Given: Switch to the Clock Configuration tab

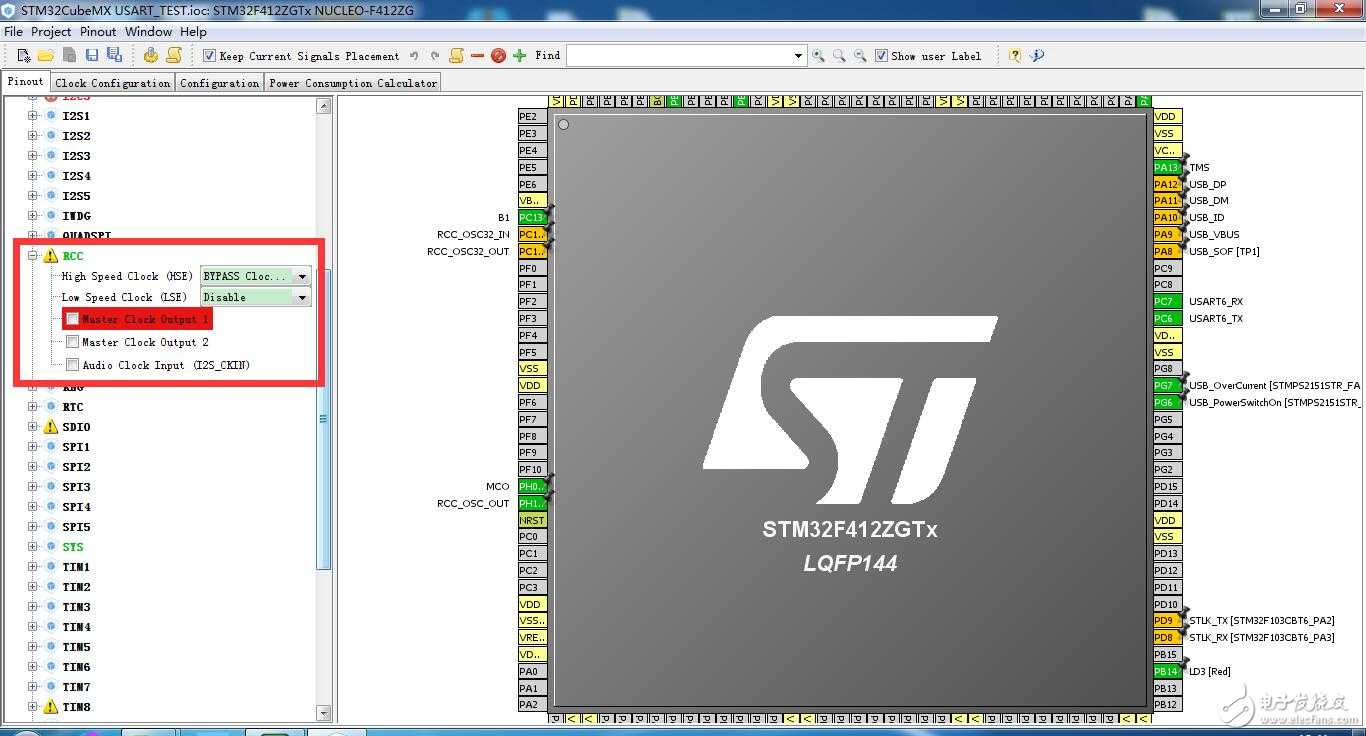Looking at the screenshot, I should (x=113, y=83).
